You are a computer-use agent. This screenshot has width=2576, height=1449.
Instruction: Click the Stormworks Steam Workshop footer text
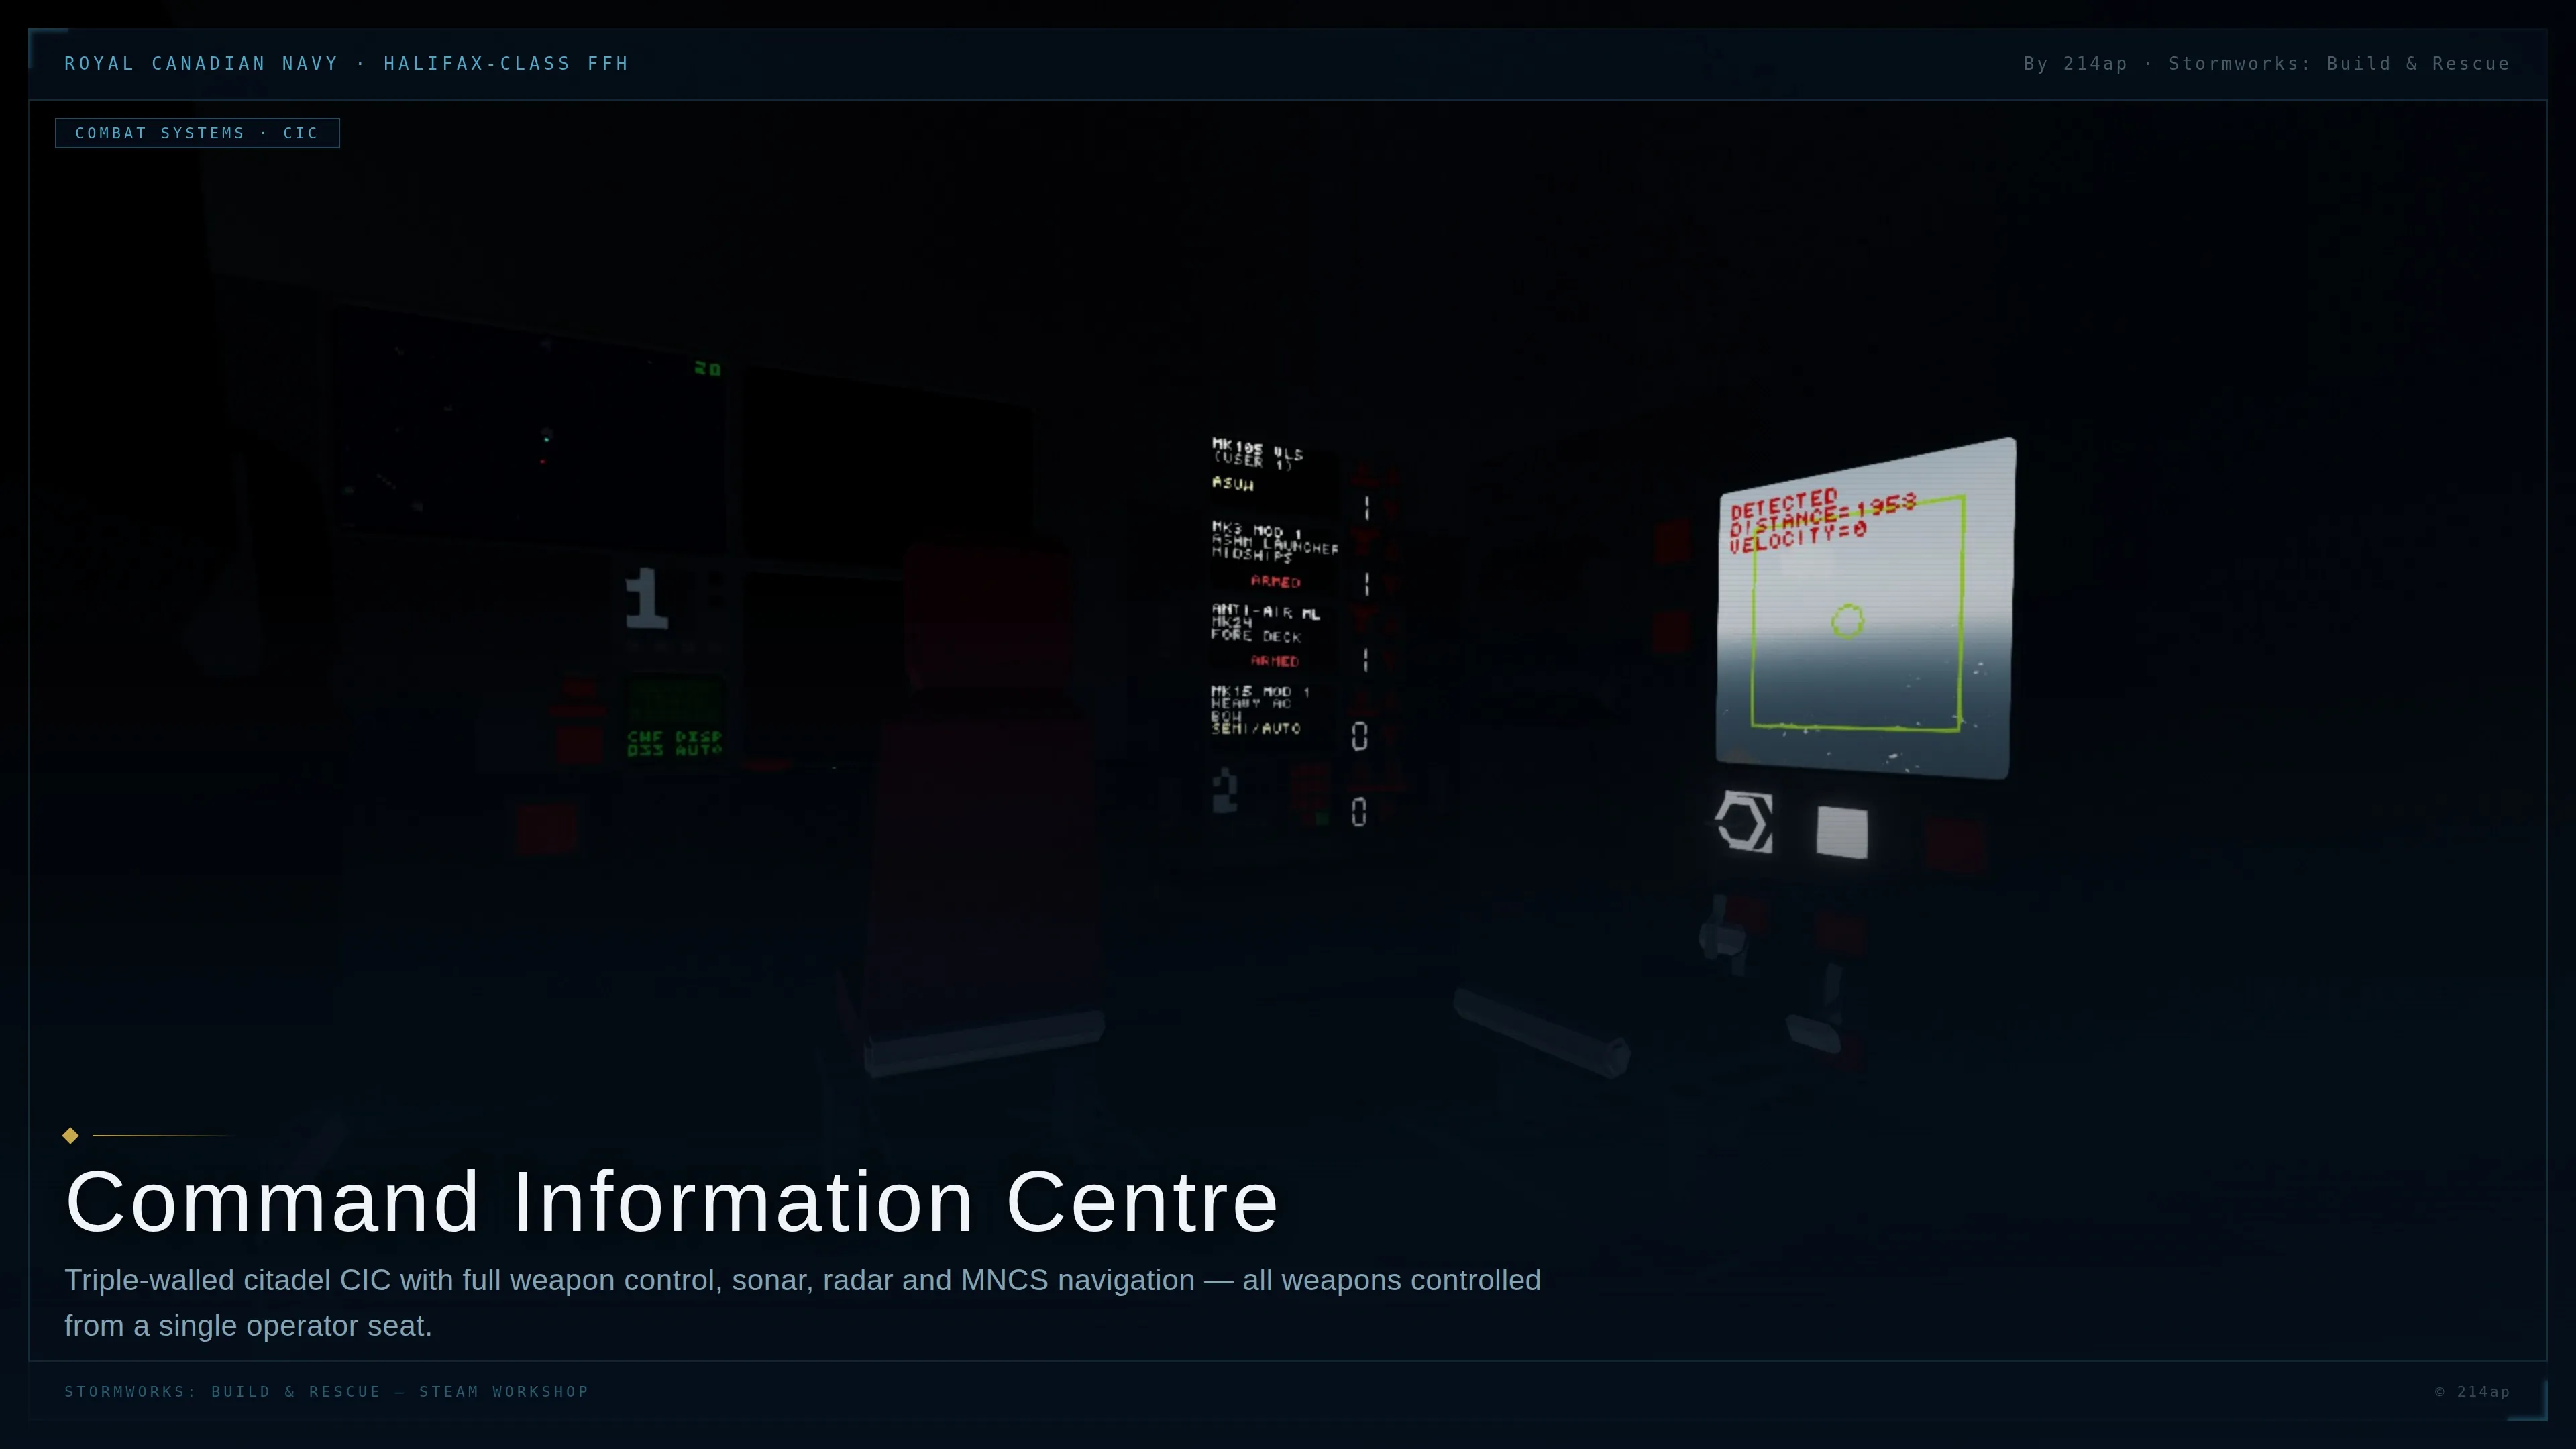click(326, 1391)
